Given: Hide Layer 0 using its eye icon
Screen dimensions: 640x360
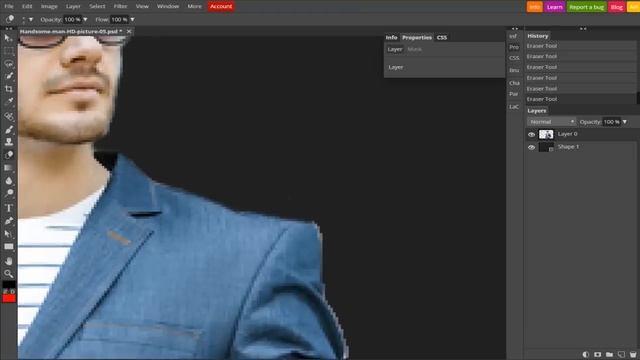Looking at the screenshot, I should [531, 134].
